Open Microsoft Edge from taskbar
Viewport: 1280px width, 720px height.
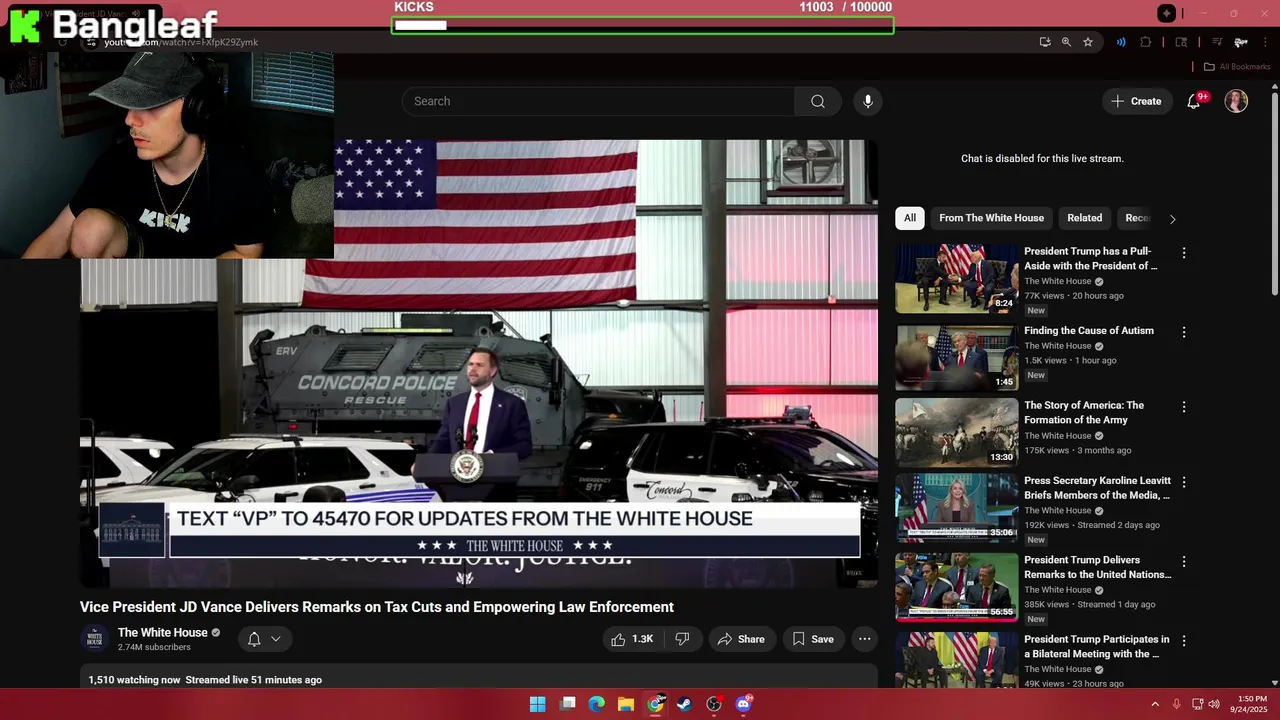597,704
